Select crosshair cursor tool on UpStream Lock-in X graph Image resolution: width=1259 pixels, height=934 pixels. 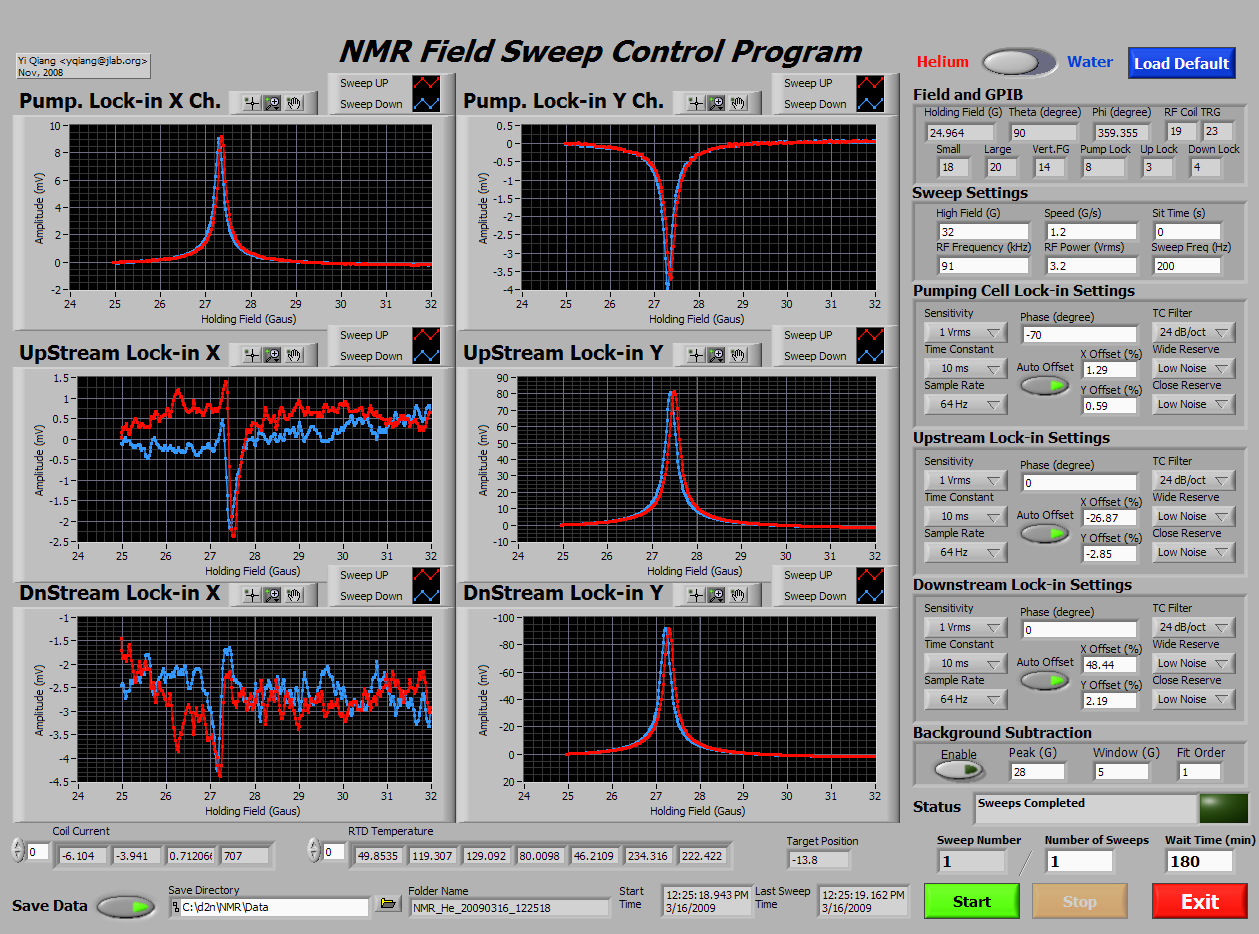251,355
